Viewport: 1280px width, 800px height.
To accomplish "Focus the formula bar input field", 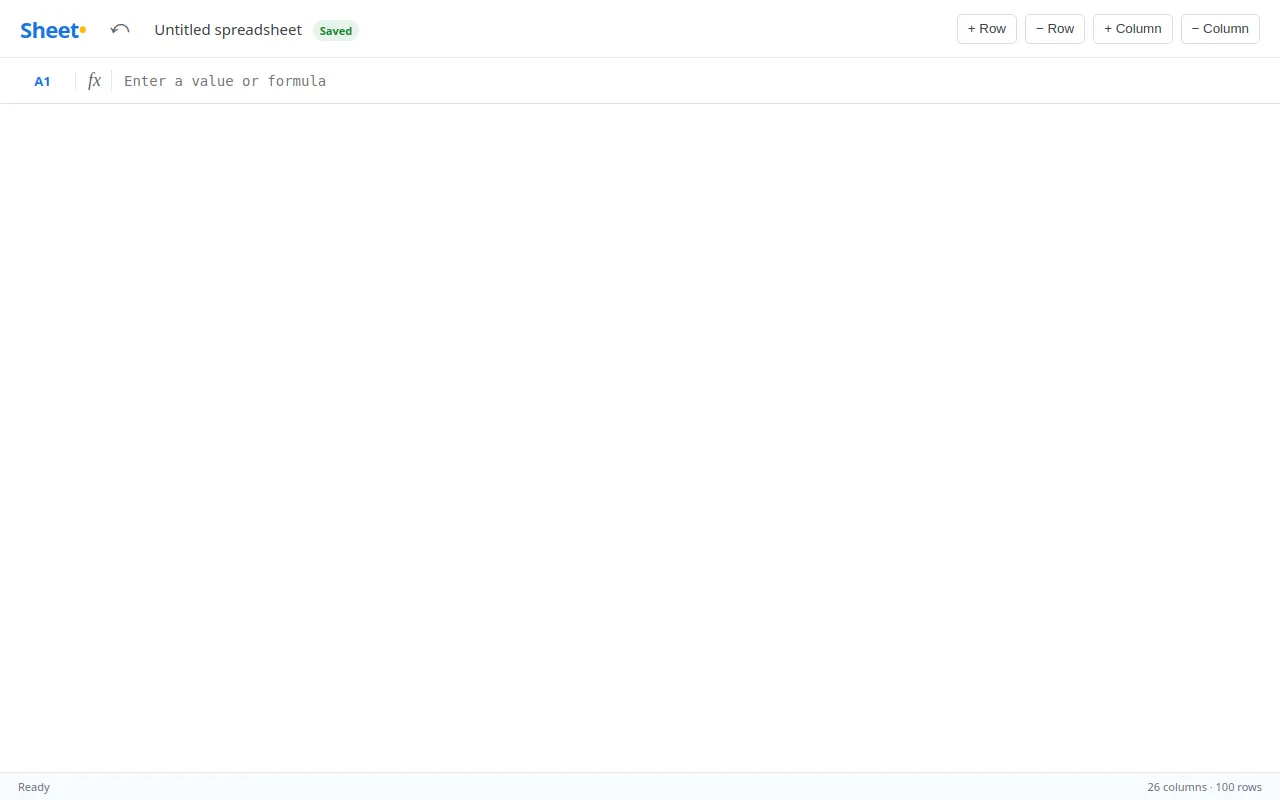I will (x=692, y=81).
